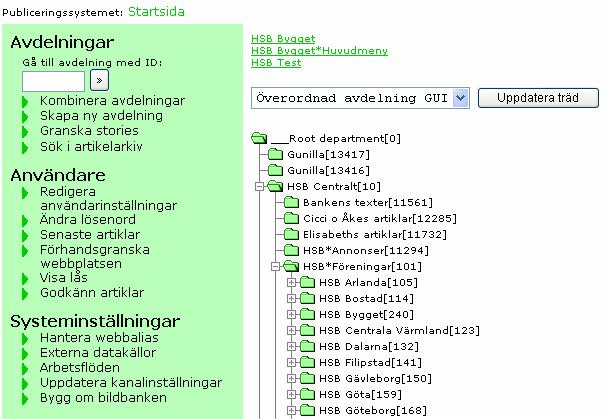Click the green arrow beside Kombinera avdelningar
Screen dimensions: 607x419
click(25, 102)
